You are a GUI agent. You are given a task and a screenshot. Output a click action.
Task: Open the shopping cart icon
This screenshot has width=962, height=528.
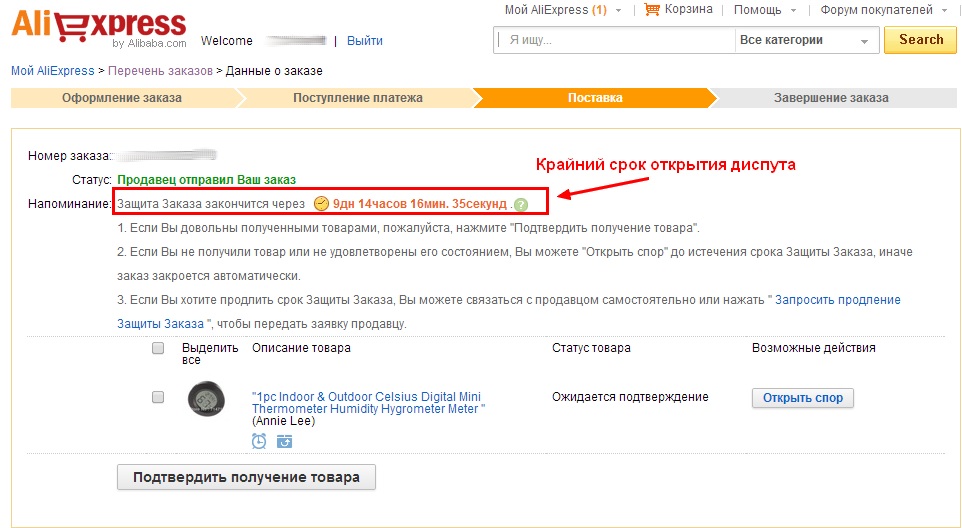[x=652, y=10]
